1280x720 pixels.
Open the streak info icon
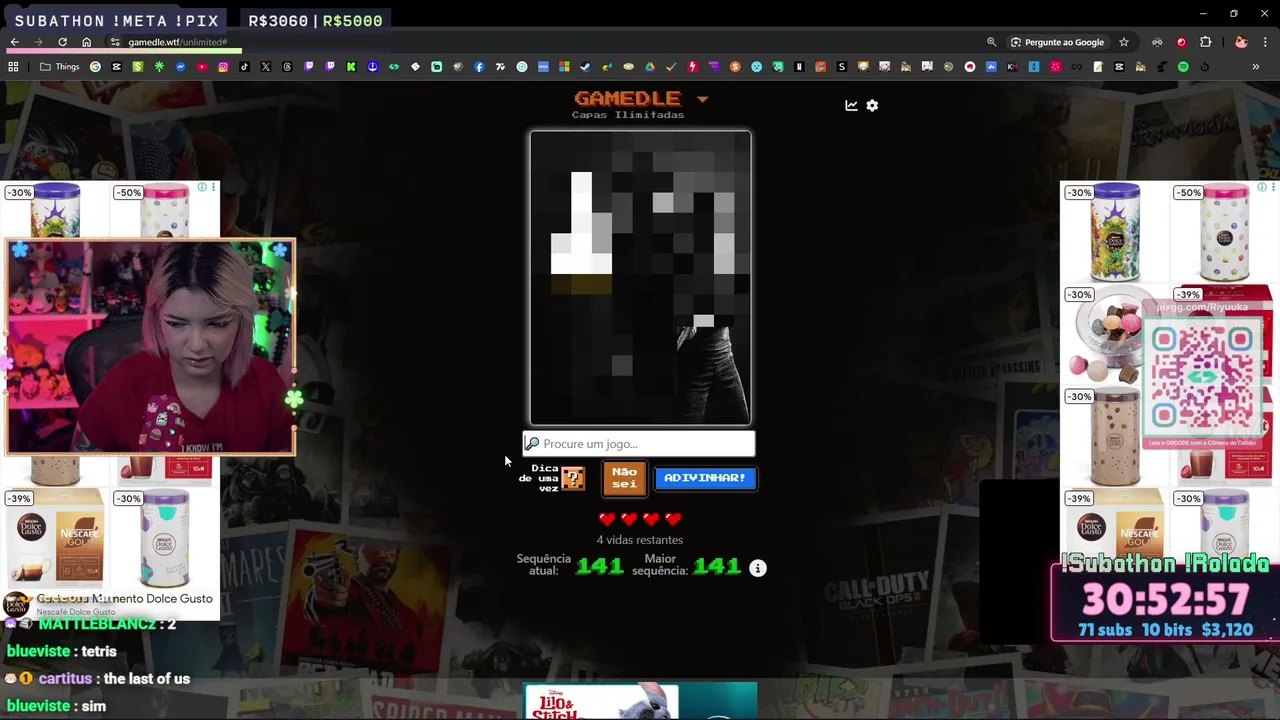pyautogui.click(x=758, y=568)
